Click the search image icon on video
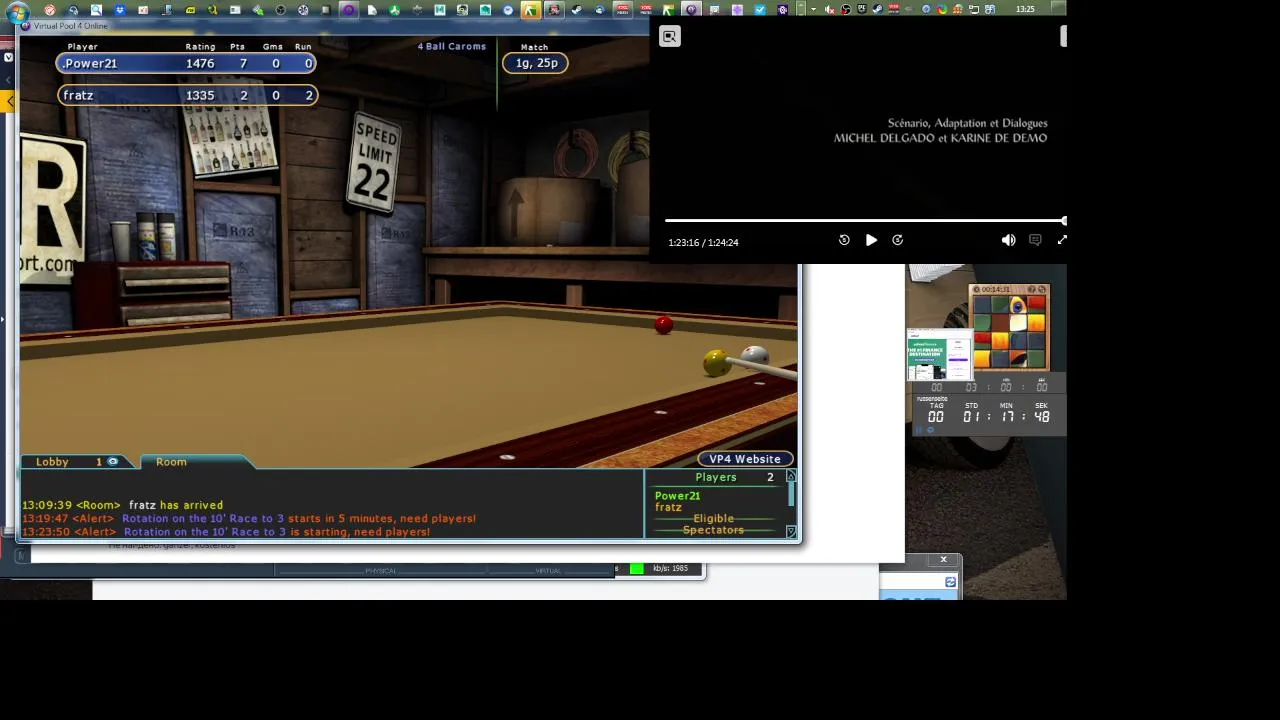 tap(670, 37)
